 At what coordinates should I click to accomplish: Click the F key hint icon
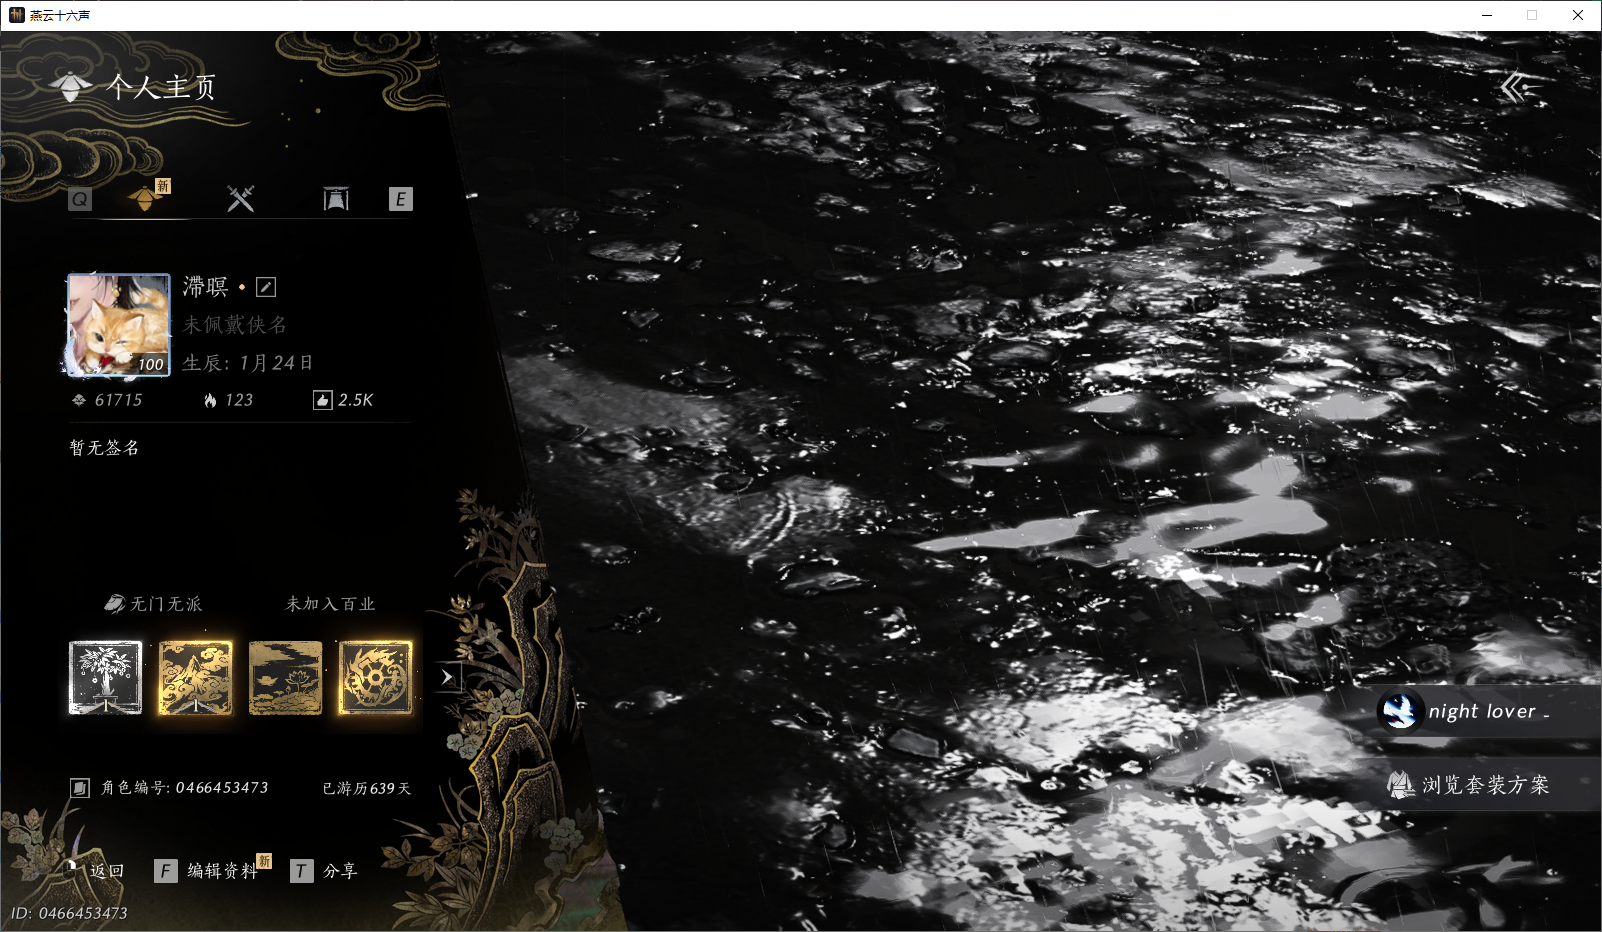[x=166, y=871]
